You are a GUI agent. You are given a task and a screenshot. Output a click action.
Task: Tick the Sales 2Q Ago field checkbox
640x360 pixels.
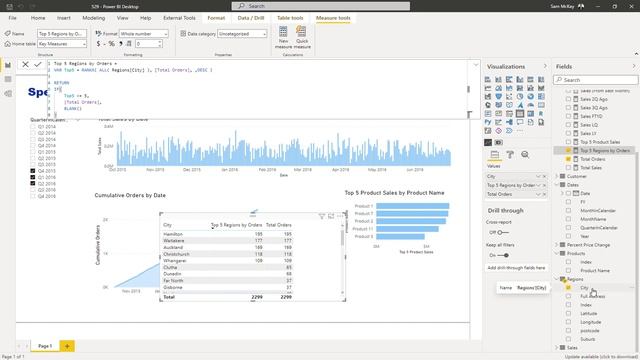tap(568, 99)
